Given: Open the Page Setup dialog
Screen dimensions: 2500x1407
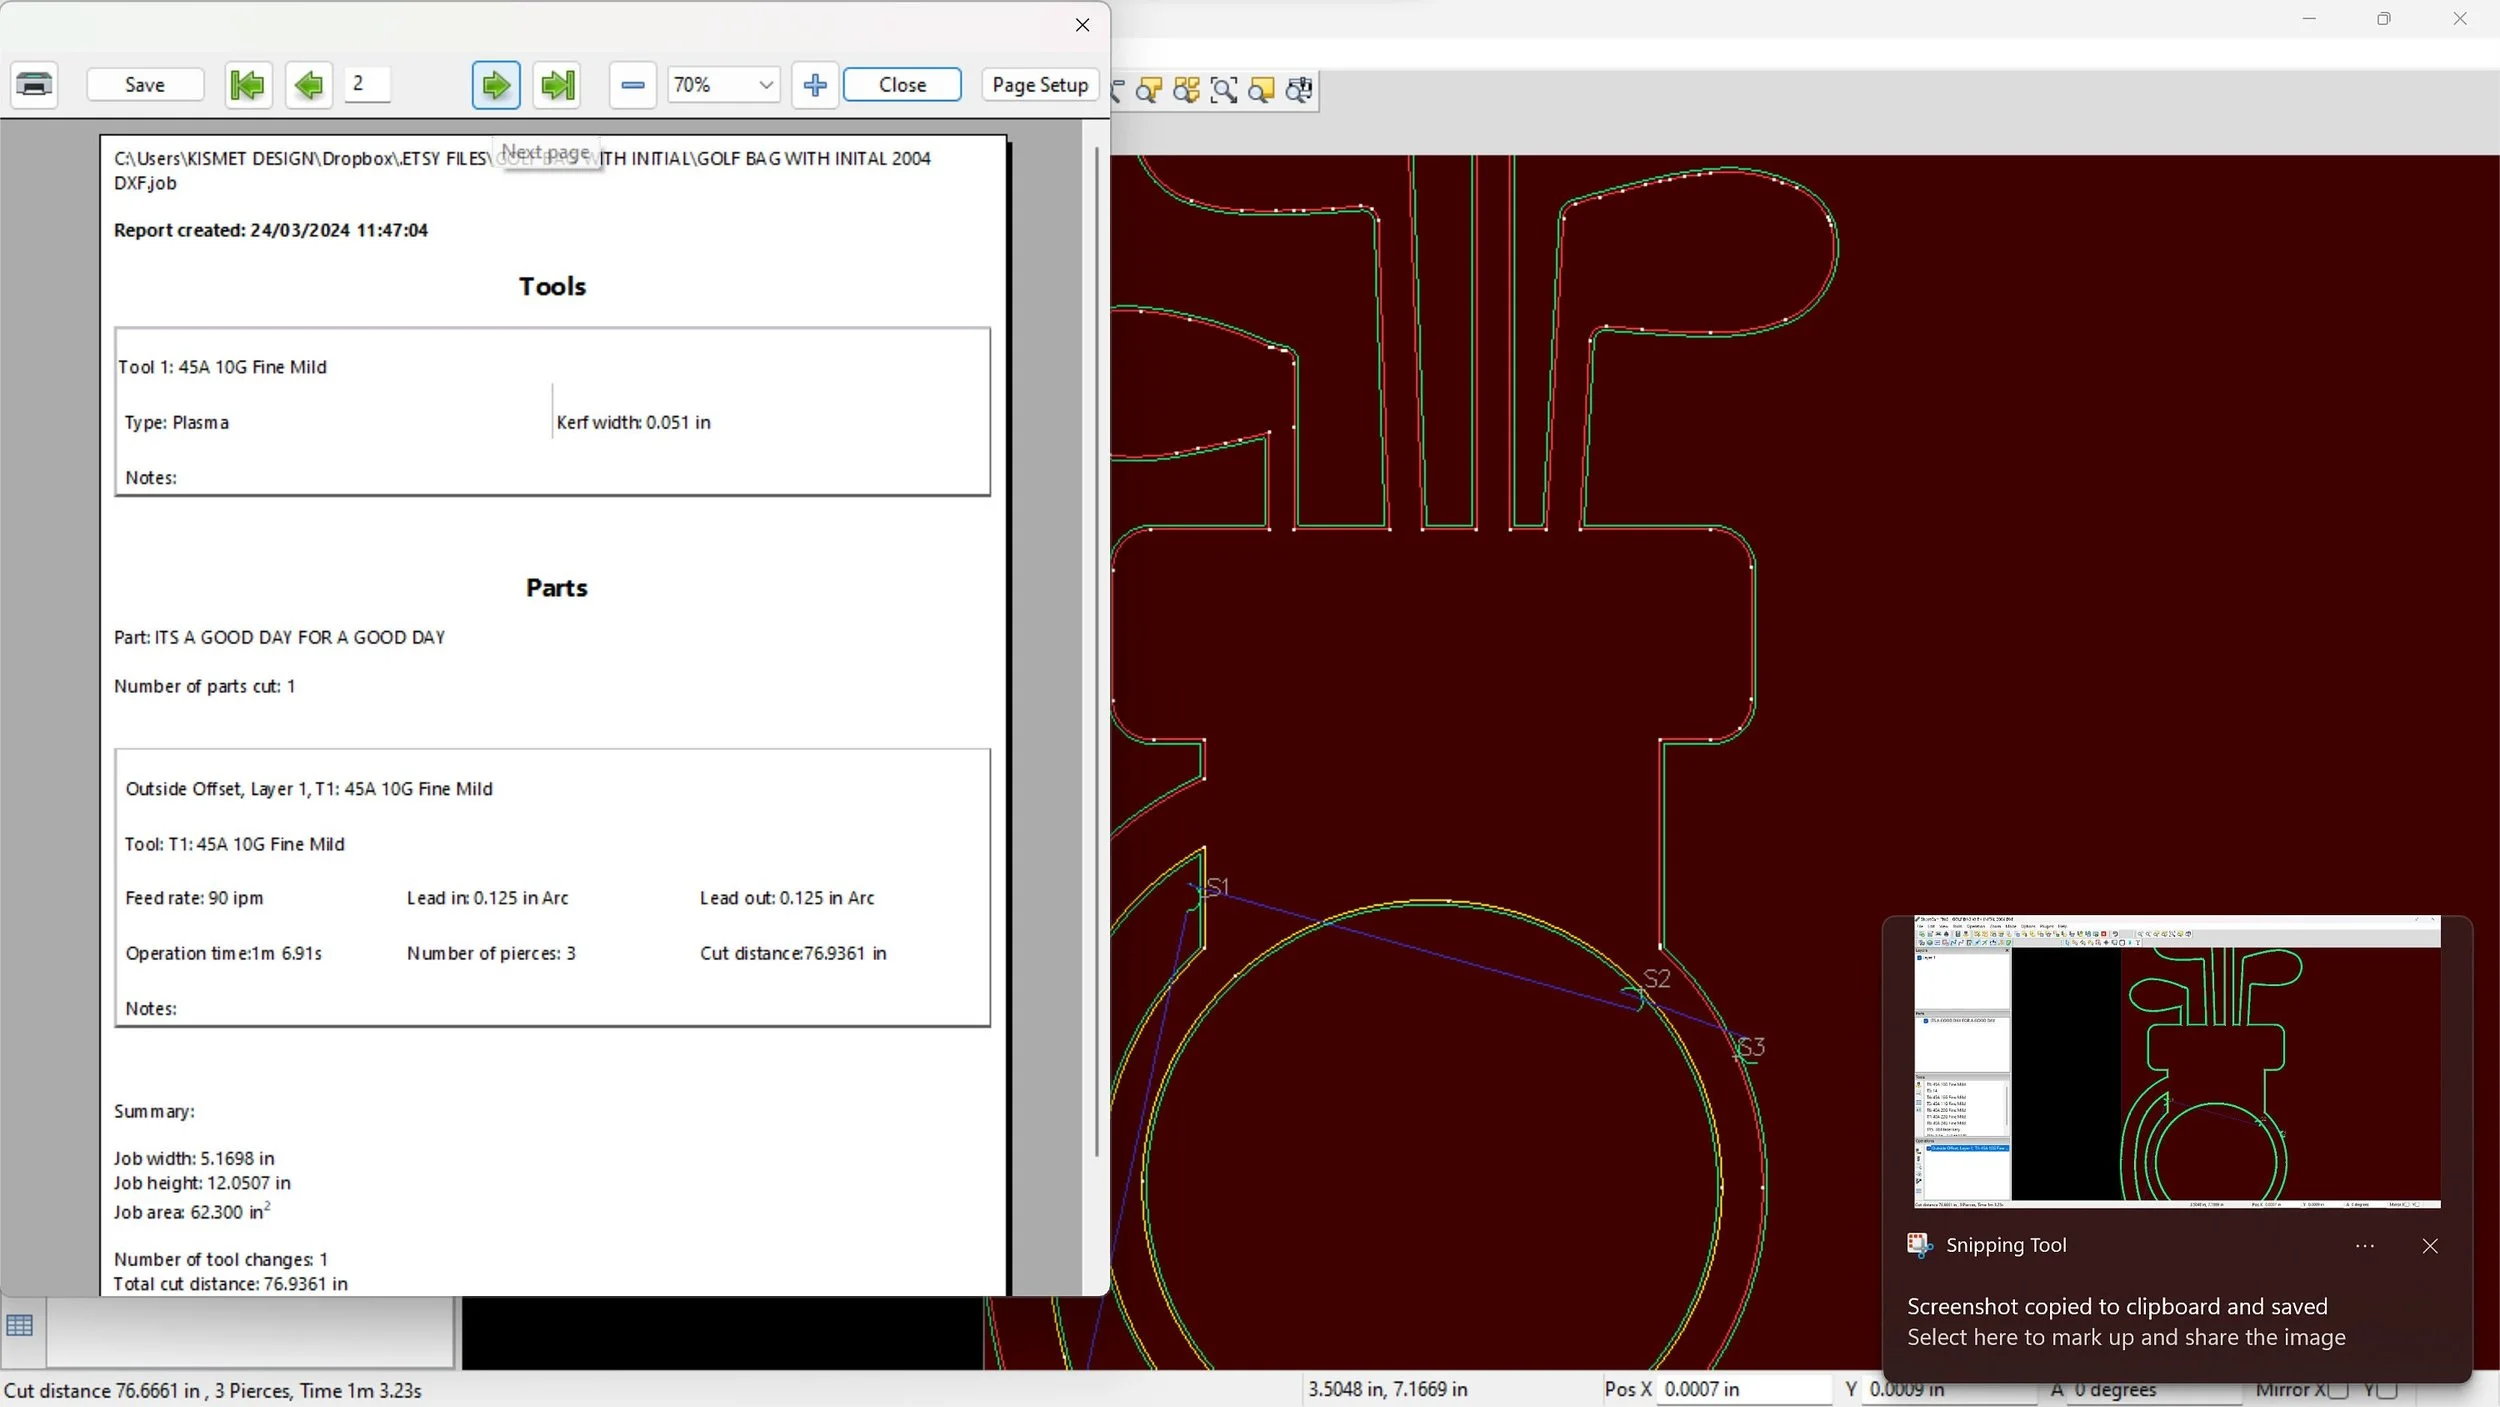Looking at the screenshot, I should (x=1039, y=85).
